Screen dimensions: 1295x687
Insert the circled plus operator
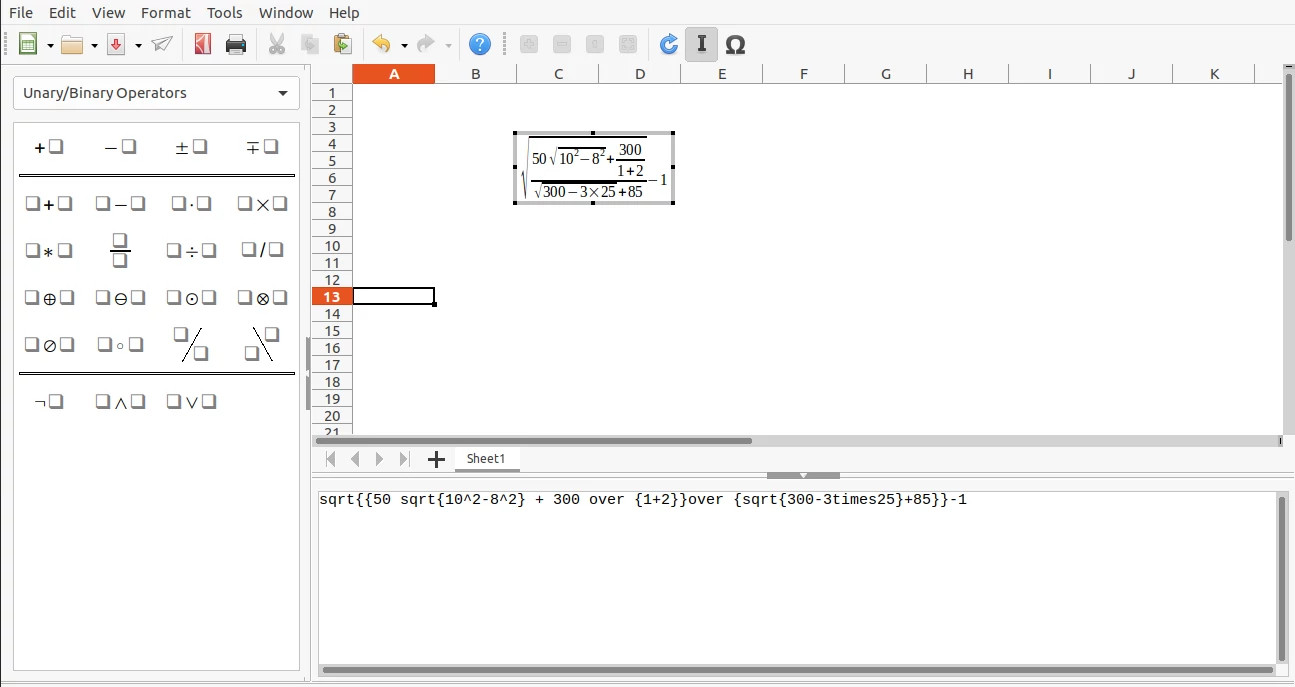[x=49, y=297]
